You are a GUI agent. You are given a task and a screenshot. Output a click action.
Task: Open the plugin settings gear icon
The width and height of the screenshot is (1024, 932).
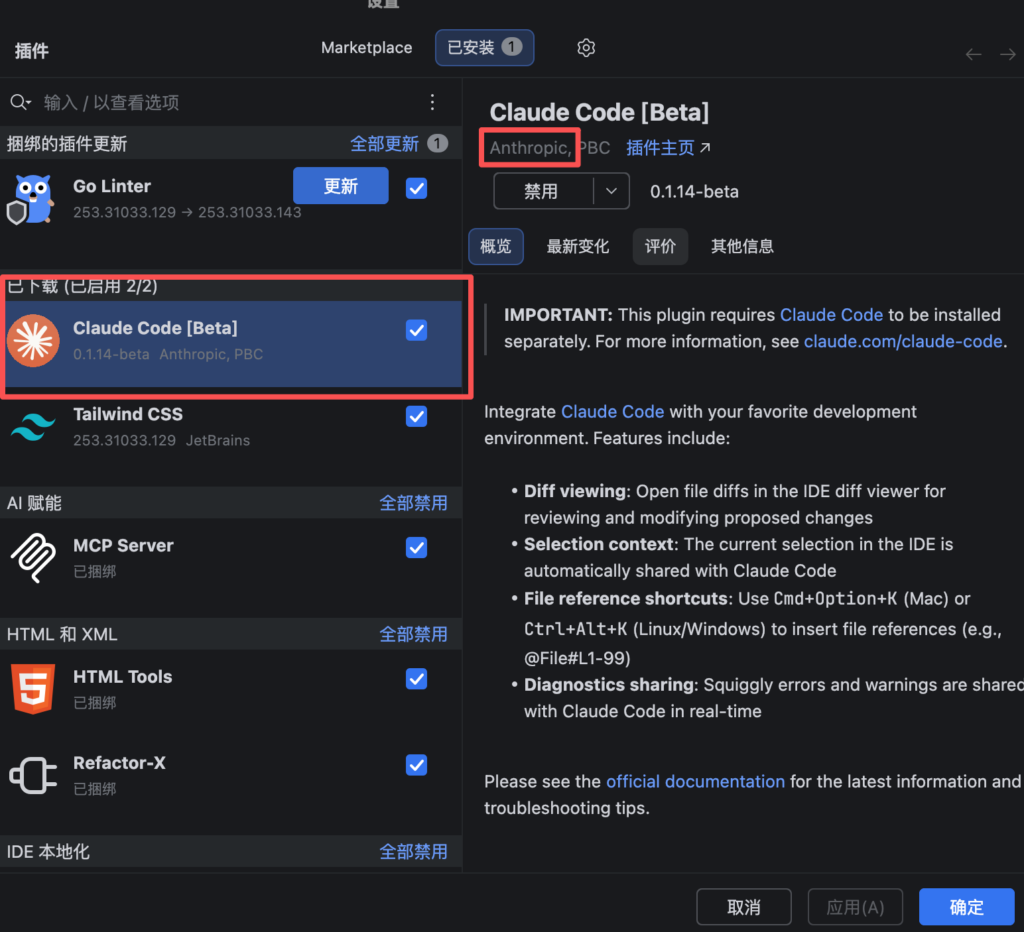(x=586, y=48)
